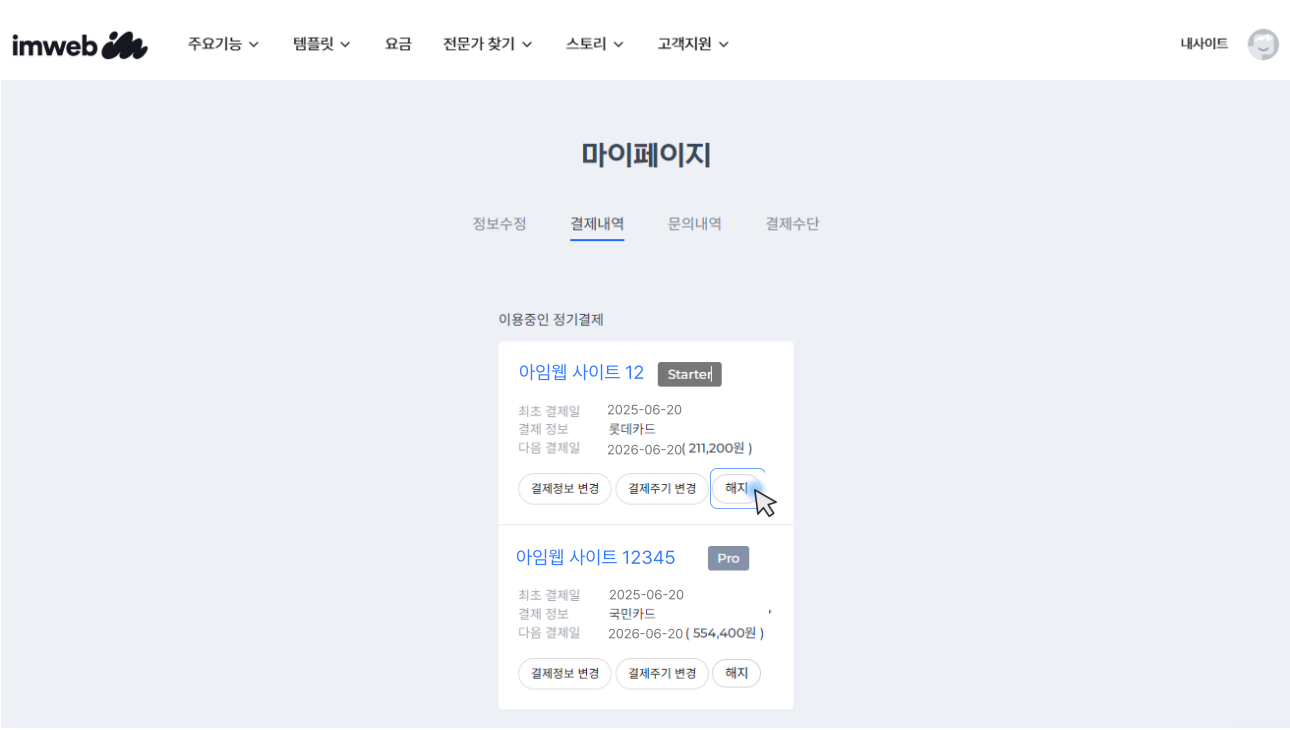This screenshot has width=1290, height=730.
Task: Click the Pro plan badge
Action: 728,558
